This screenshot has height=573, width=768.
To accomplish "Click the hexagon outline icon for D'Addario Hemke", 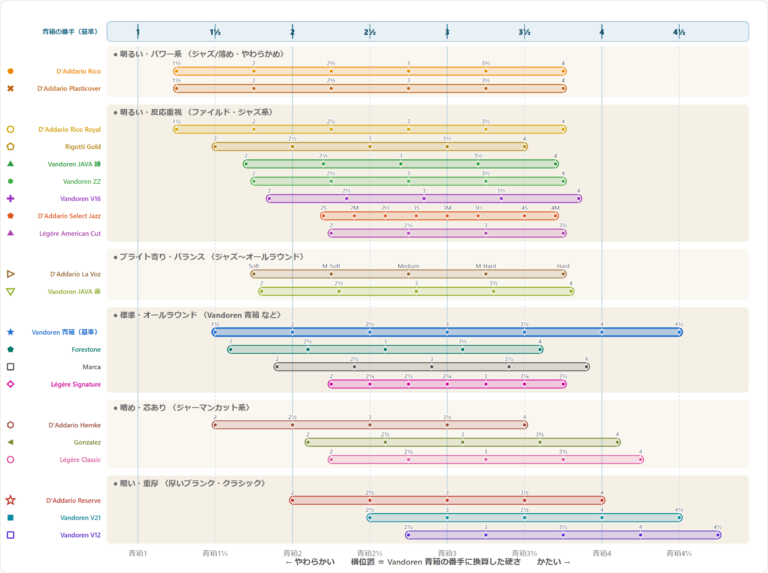I will click(10, 425).
